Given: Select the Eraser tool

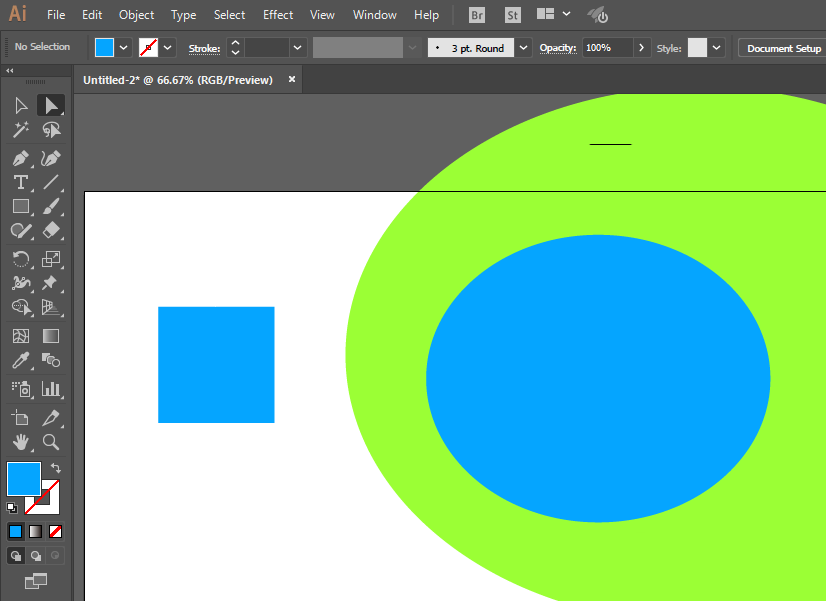Looking at the screenshot, I should (51, 231).
